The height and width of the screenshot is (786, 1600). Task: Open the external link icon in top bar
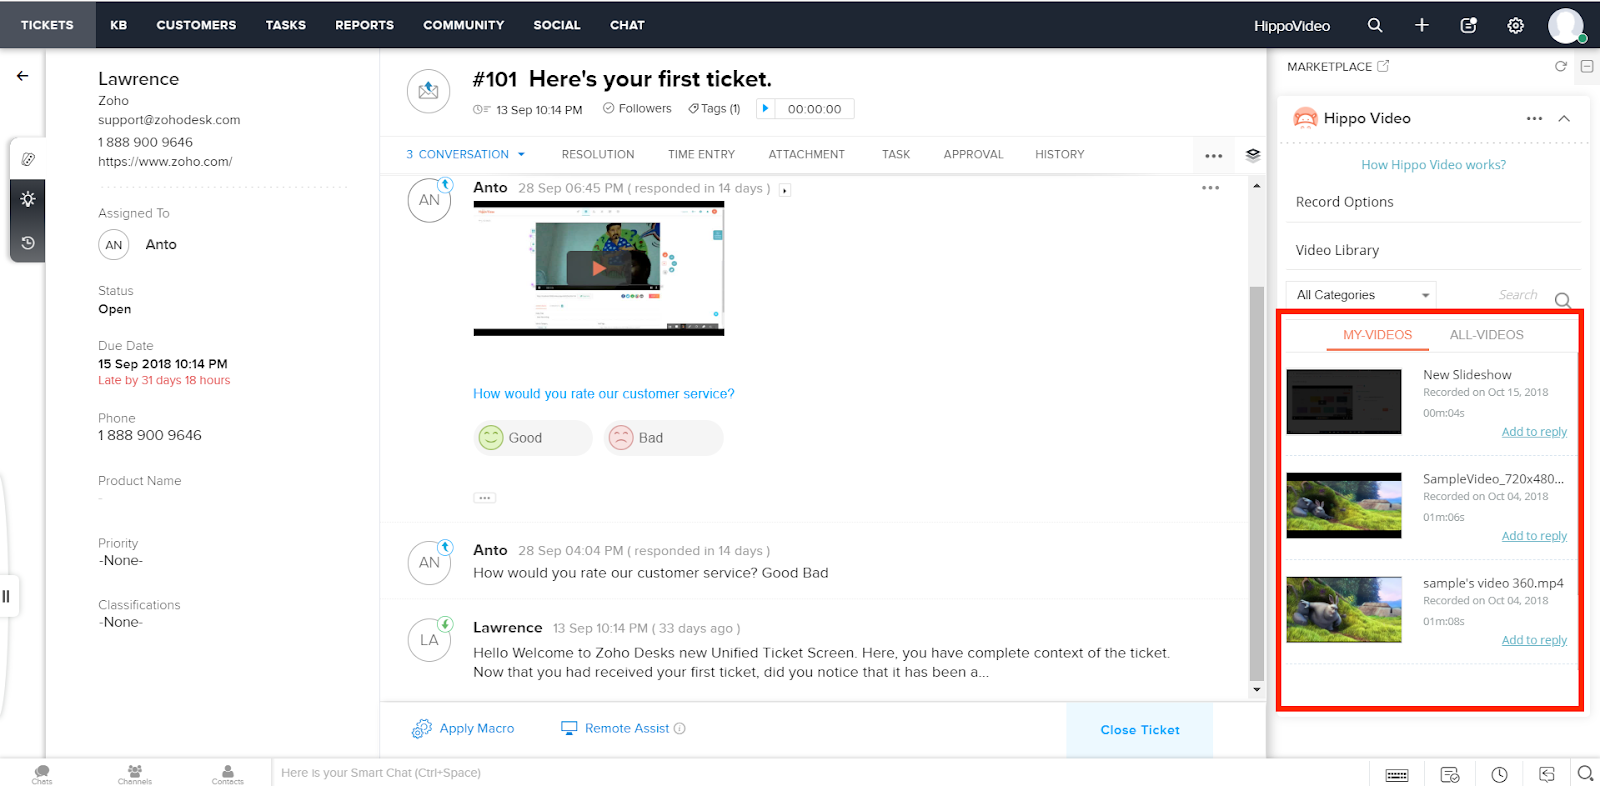click(1468, 25)
